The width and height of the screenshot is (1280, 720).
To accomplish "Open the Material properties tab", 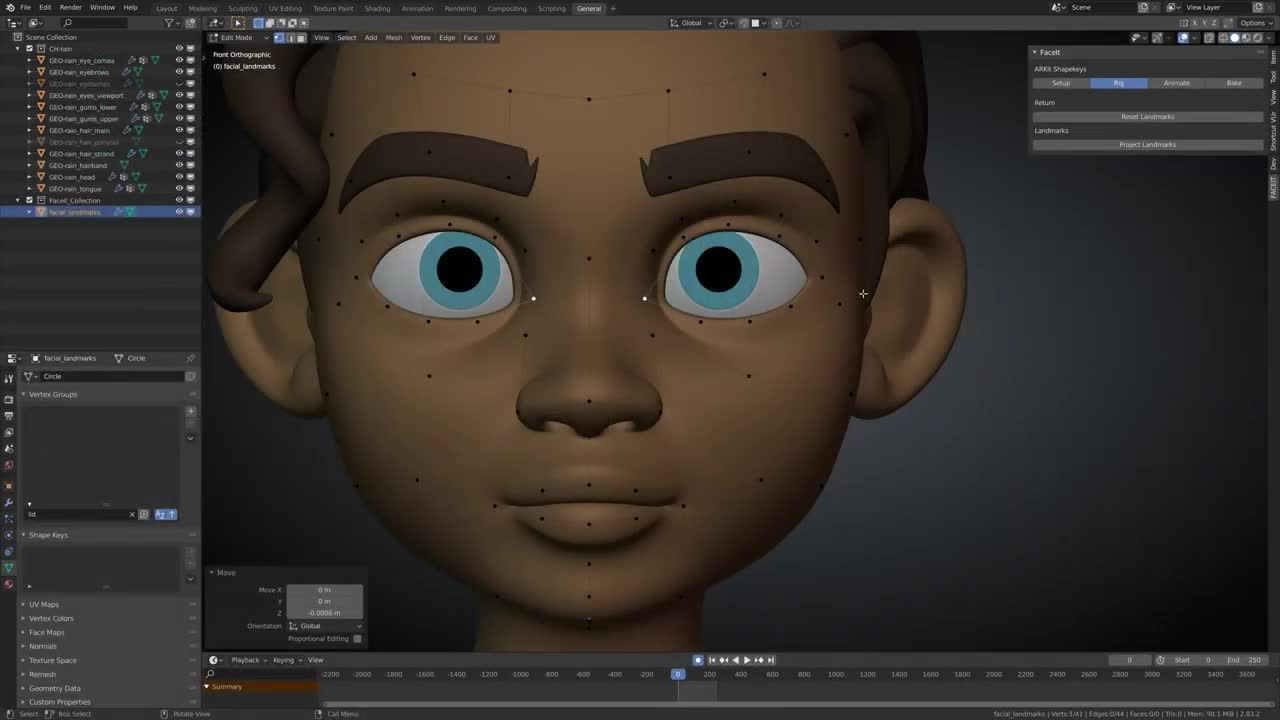I will pyautogui.click(x=9, y=584).
